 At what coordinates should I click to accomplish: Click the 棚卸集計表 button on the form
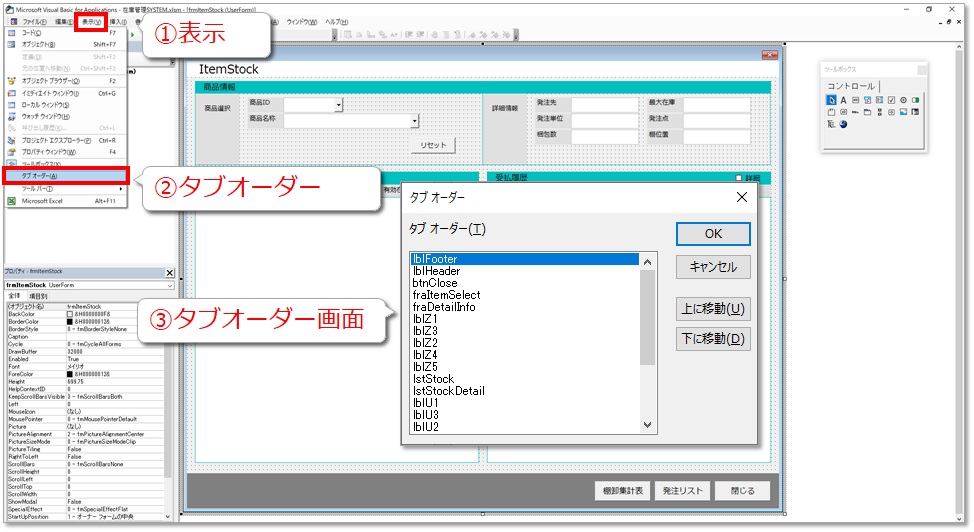(x=622, y=490)
